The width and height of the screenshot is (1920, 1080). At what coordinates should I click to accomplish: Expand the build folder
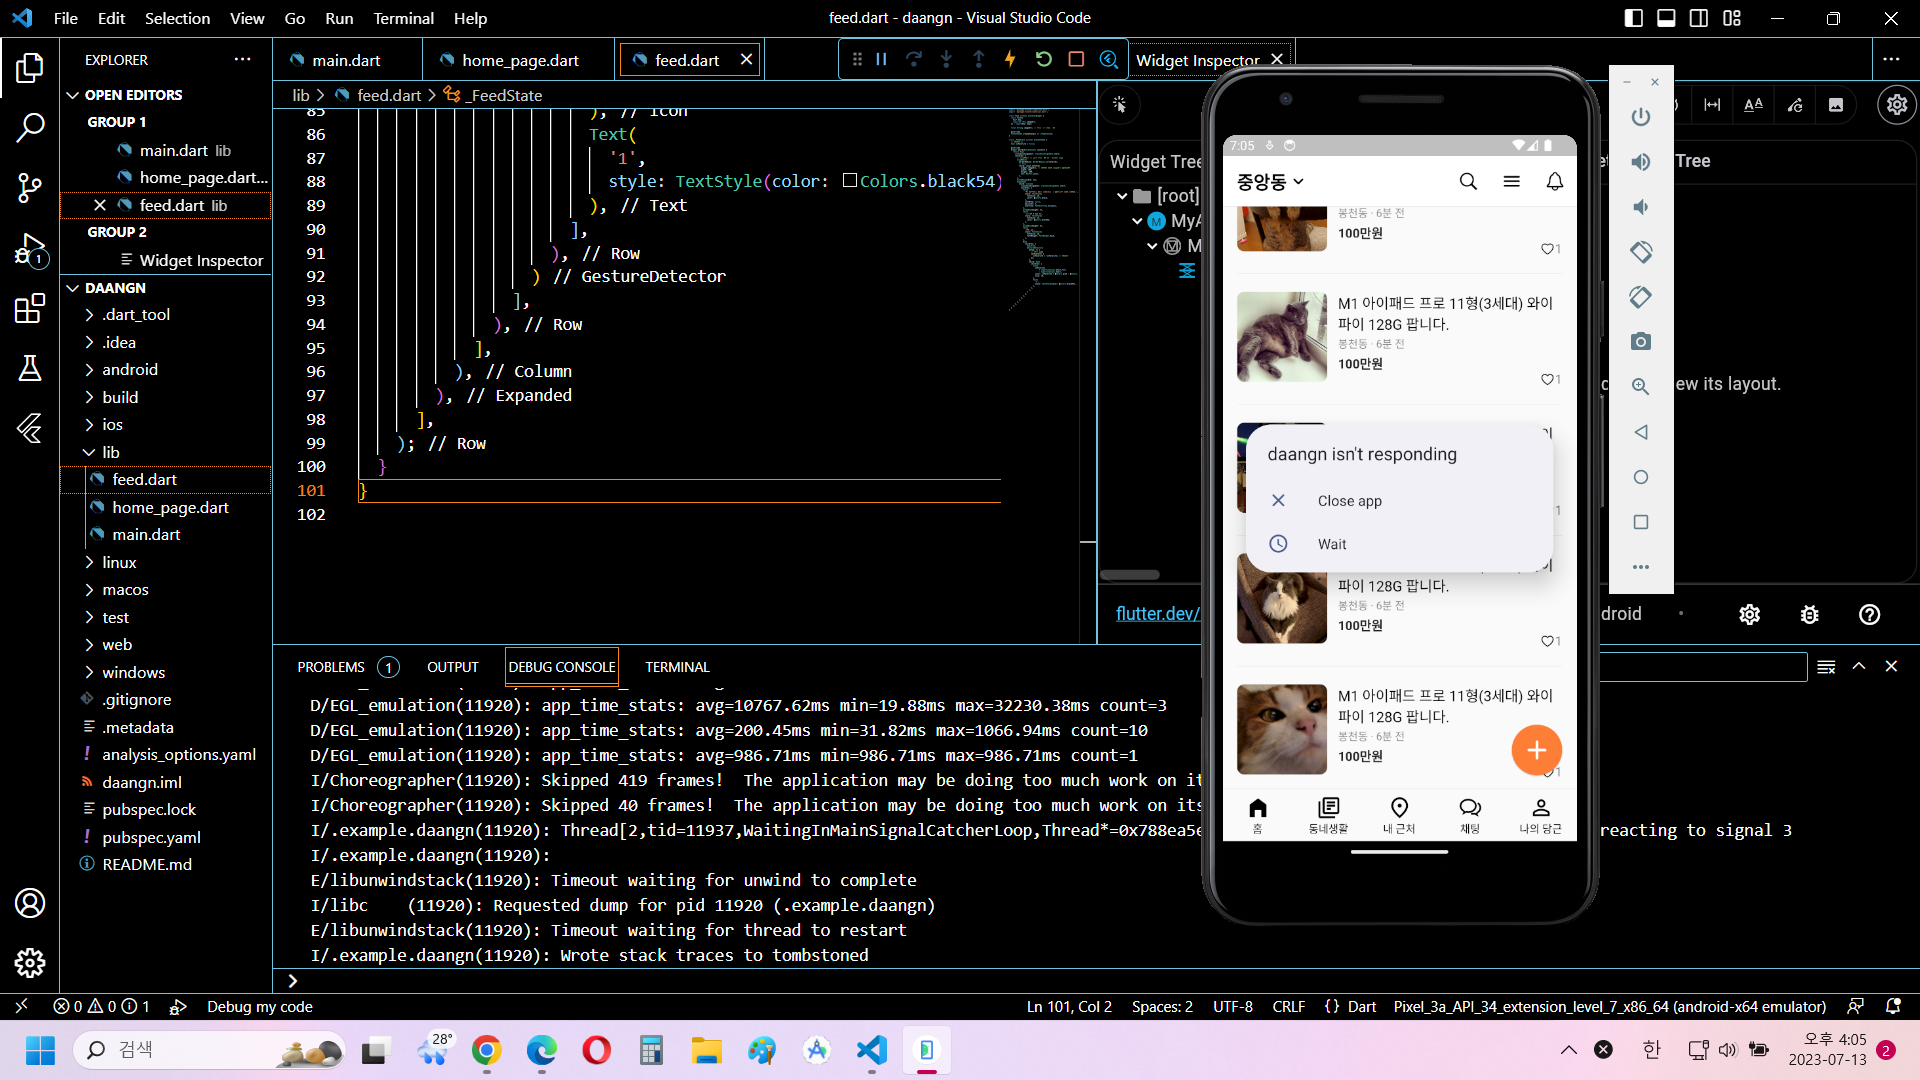click(x=120, y=397)
